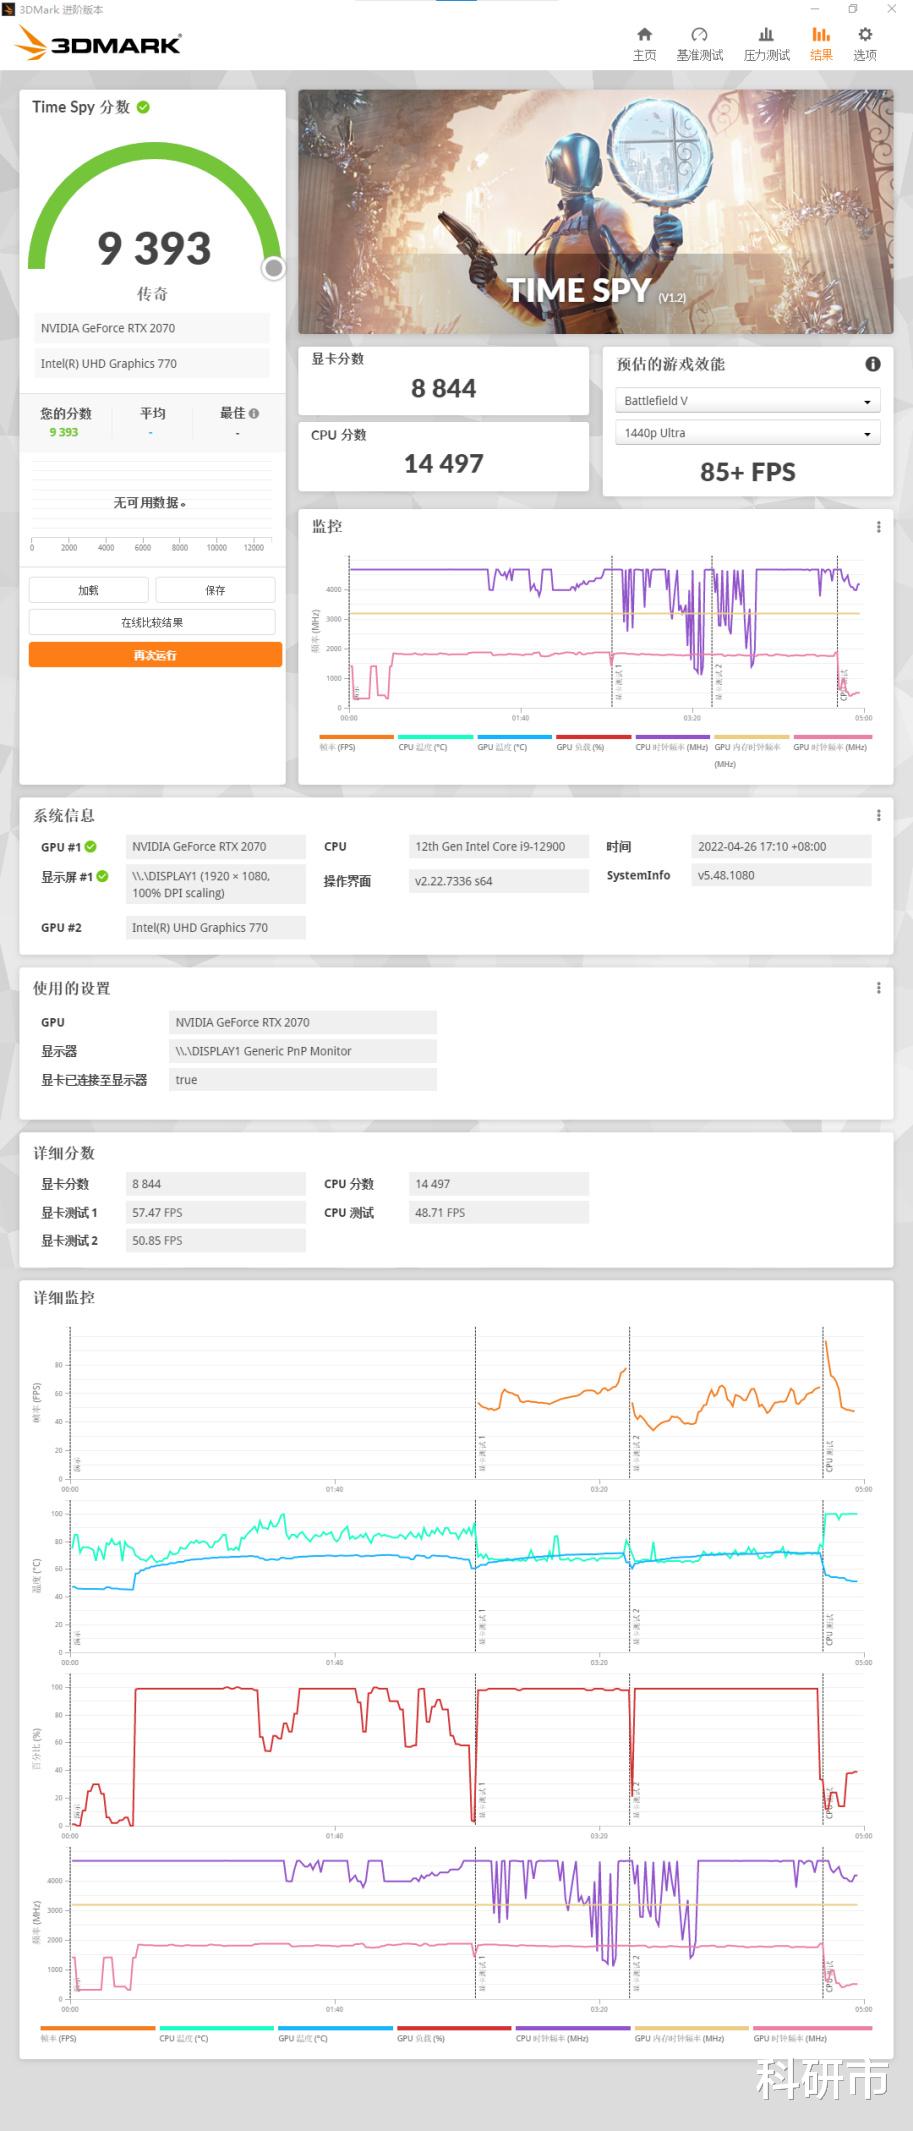Click green check next to GPU #1
Screen dimensions: 913x2131
(x=91, y=847)
